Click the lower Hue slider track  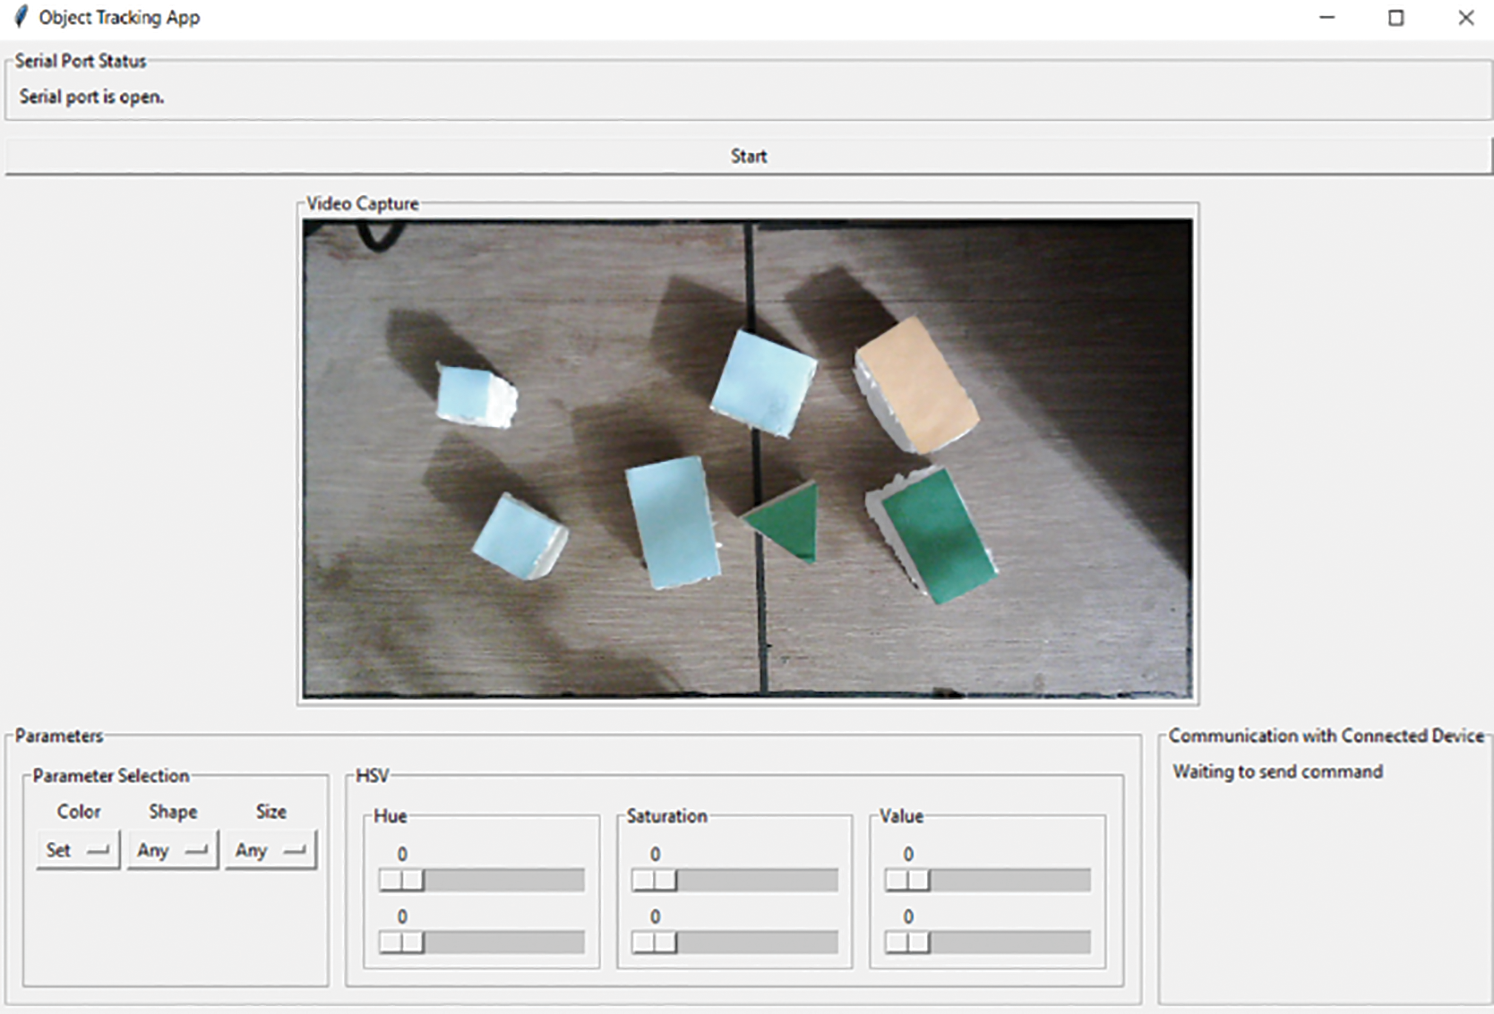(500, 942)
